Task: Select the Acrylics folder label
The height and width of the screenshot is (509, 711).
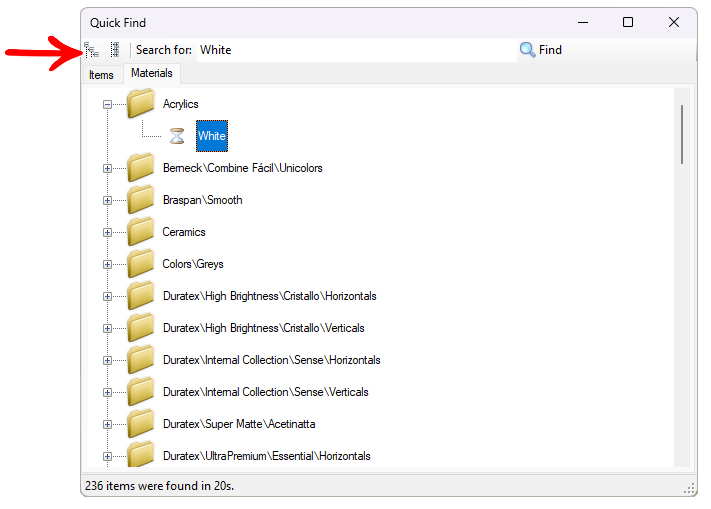Action: pos(180,104)
